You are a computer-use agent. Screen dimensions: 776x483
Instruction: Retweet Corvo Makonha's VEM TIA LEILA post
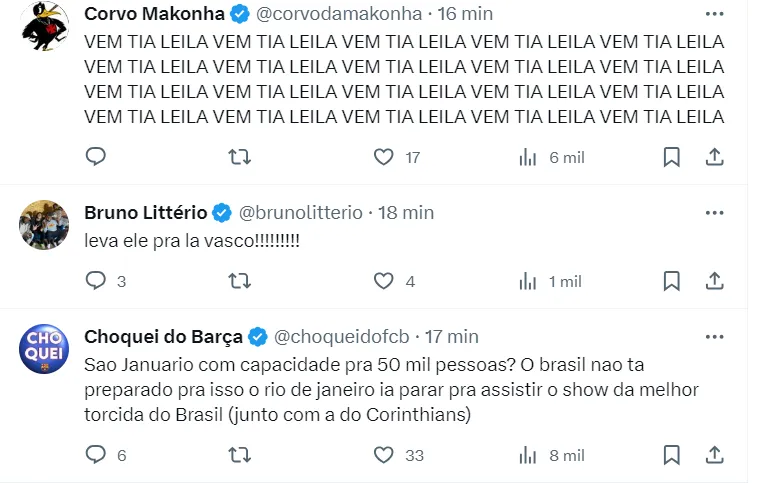tap(240, 157)
